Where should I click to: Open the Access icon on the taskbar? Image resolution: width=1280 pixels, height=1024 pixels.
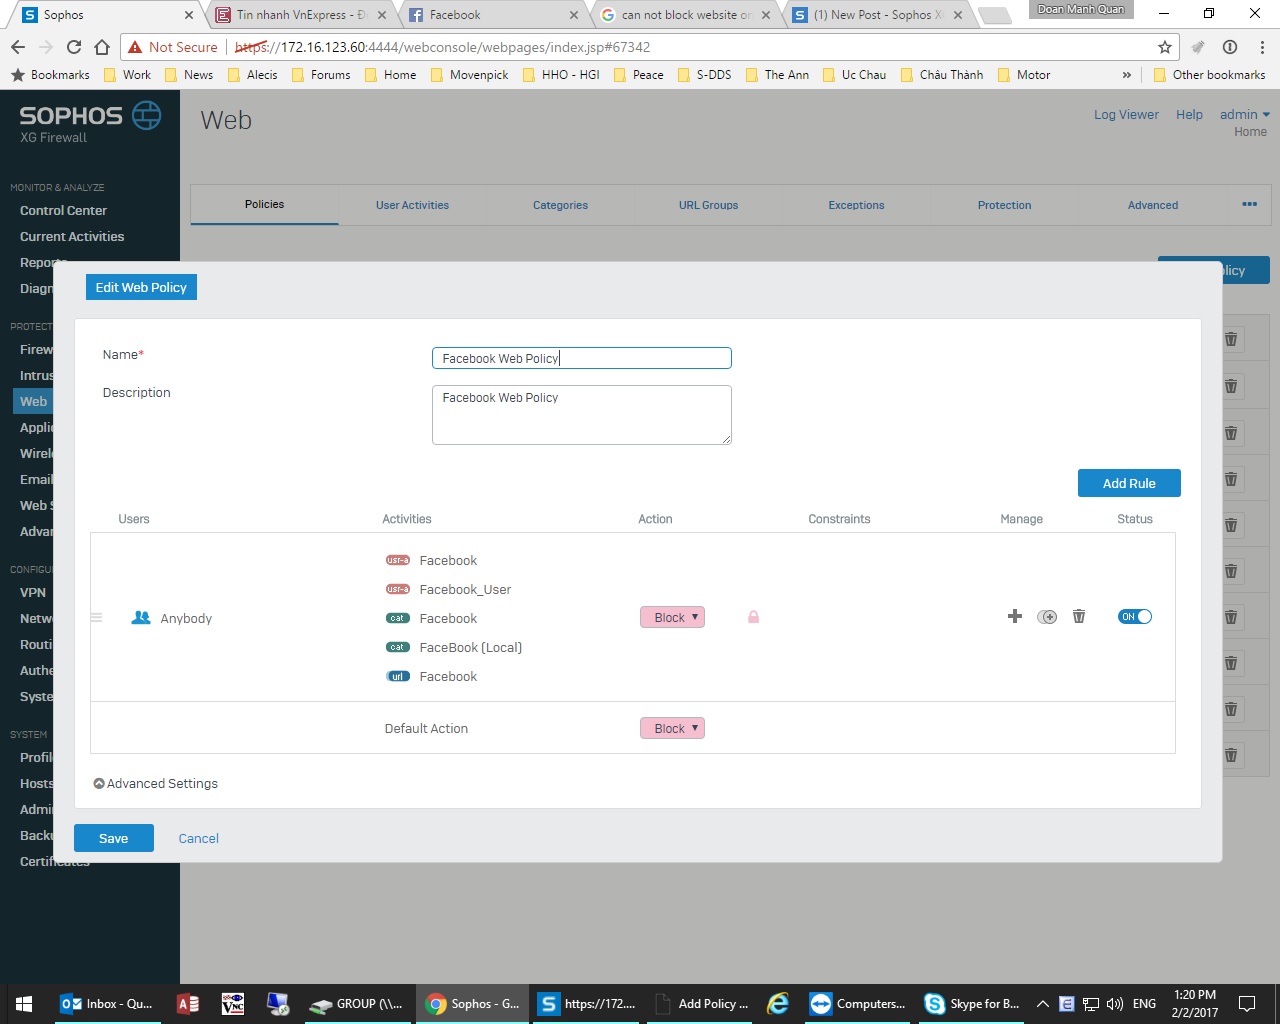click(x=188, y=1004)
